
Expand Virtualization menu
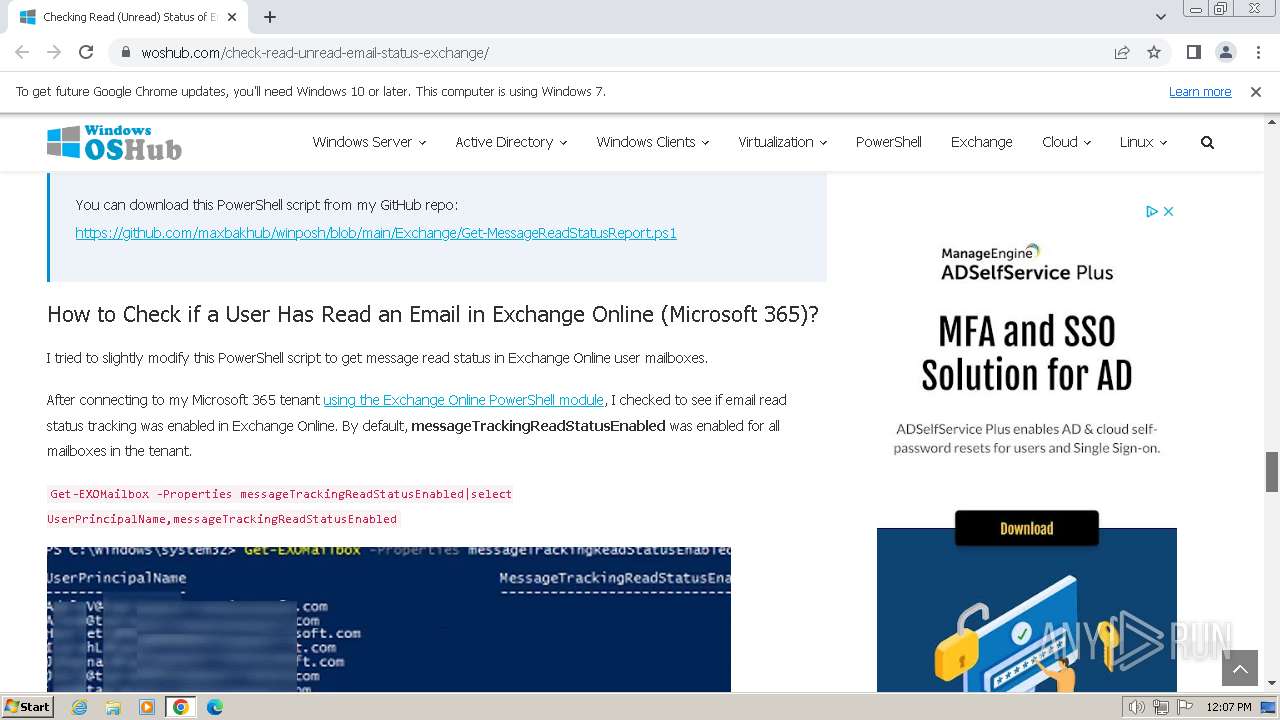[783, 142]
